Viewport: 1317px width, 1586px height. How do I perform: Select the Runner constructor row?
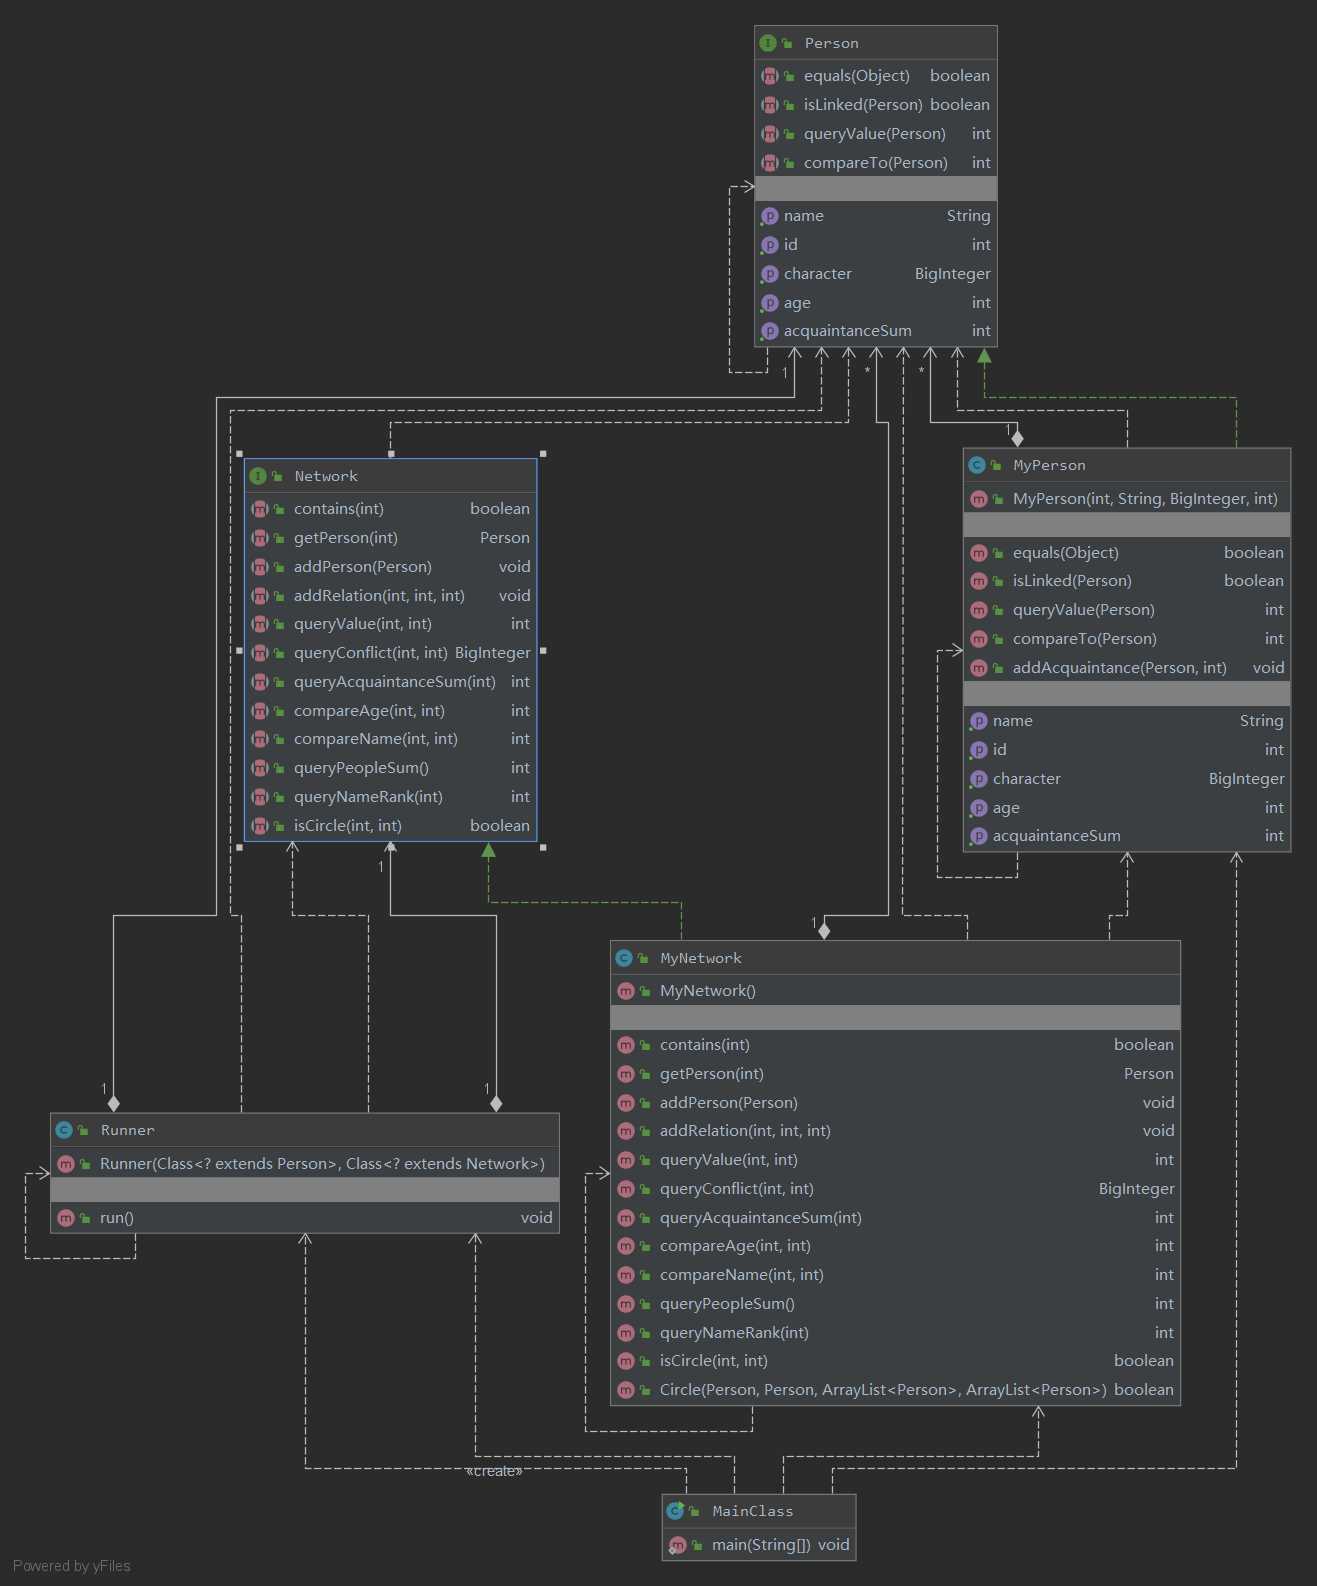click(305, 1164)
